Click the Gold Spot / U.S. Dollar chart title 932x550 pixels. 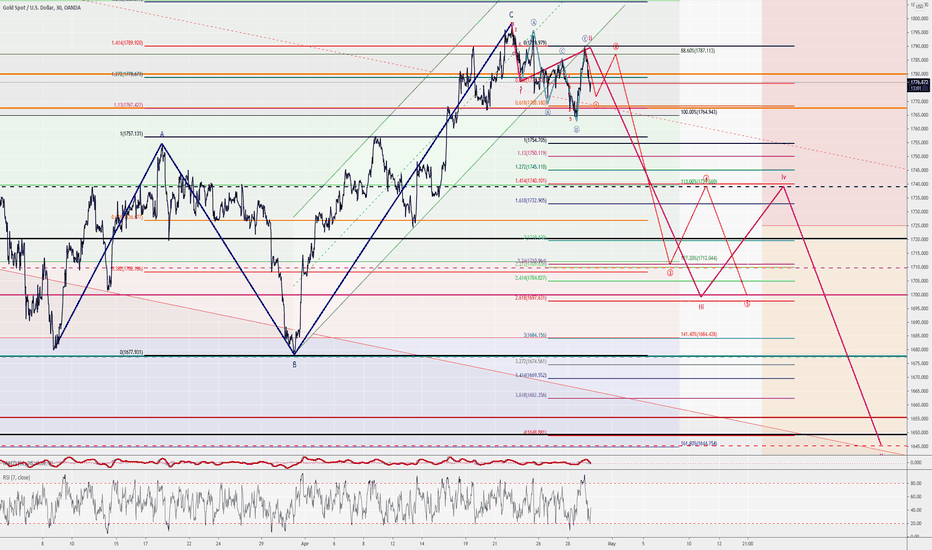[x=41, y=6]
